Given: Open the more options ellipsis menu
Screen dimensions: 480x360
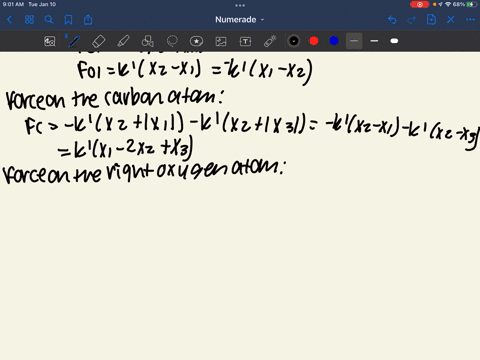Looking at the screenshot, I should pyautogui.click(x=470, y=20).
